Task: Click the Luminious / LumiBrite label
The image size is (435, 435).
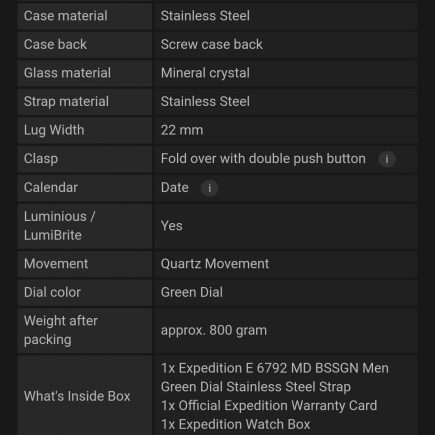Action: (59, 226)
